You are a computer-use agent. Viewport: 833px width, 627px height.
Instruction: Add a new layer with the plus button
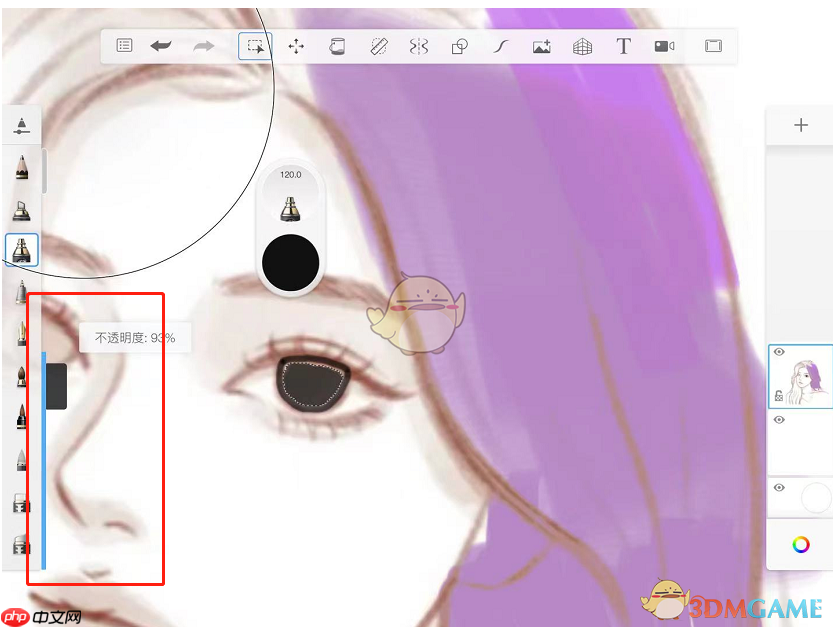click(800, 124)
